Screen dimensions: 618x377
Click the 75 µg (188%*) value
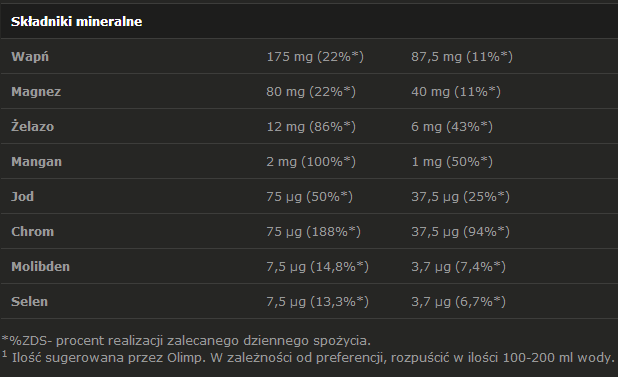tap(313, 232)
